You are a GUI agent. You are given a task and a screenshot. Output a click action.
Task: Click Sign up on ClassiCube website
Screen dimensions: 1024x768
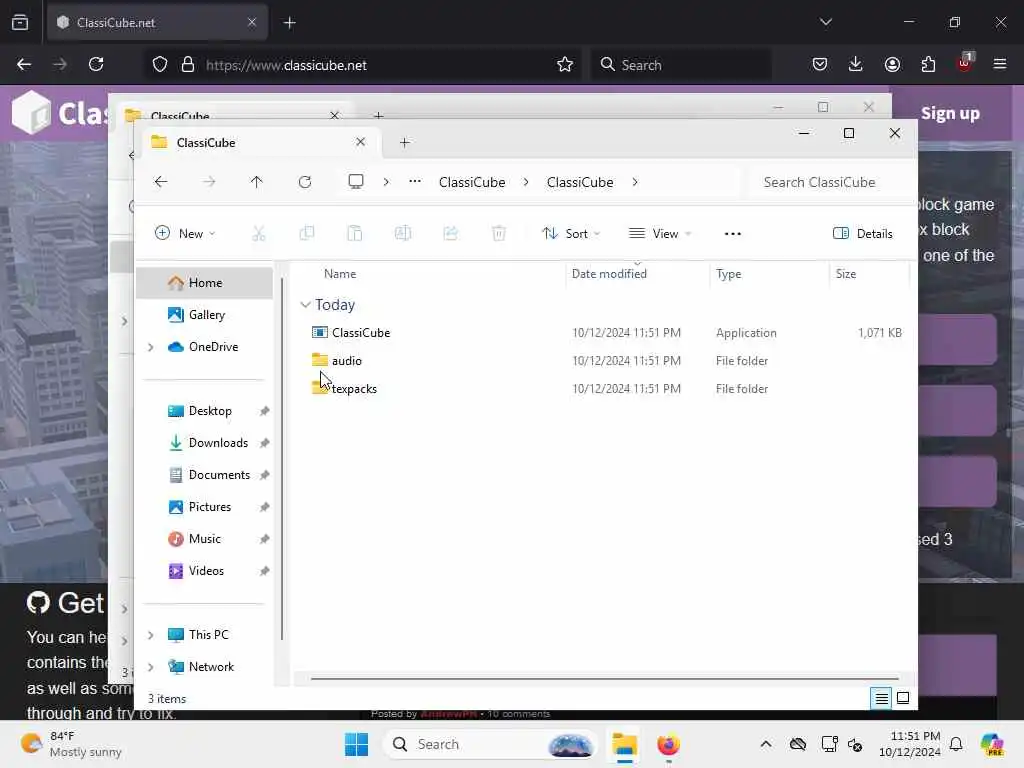pyautogui.click(x=950, y=114)
